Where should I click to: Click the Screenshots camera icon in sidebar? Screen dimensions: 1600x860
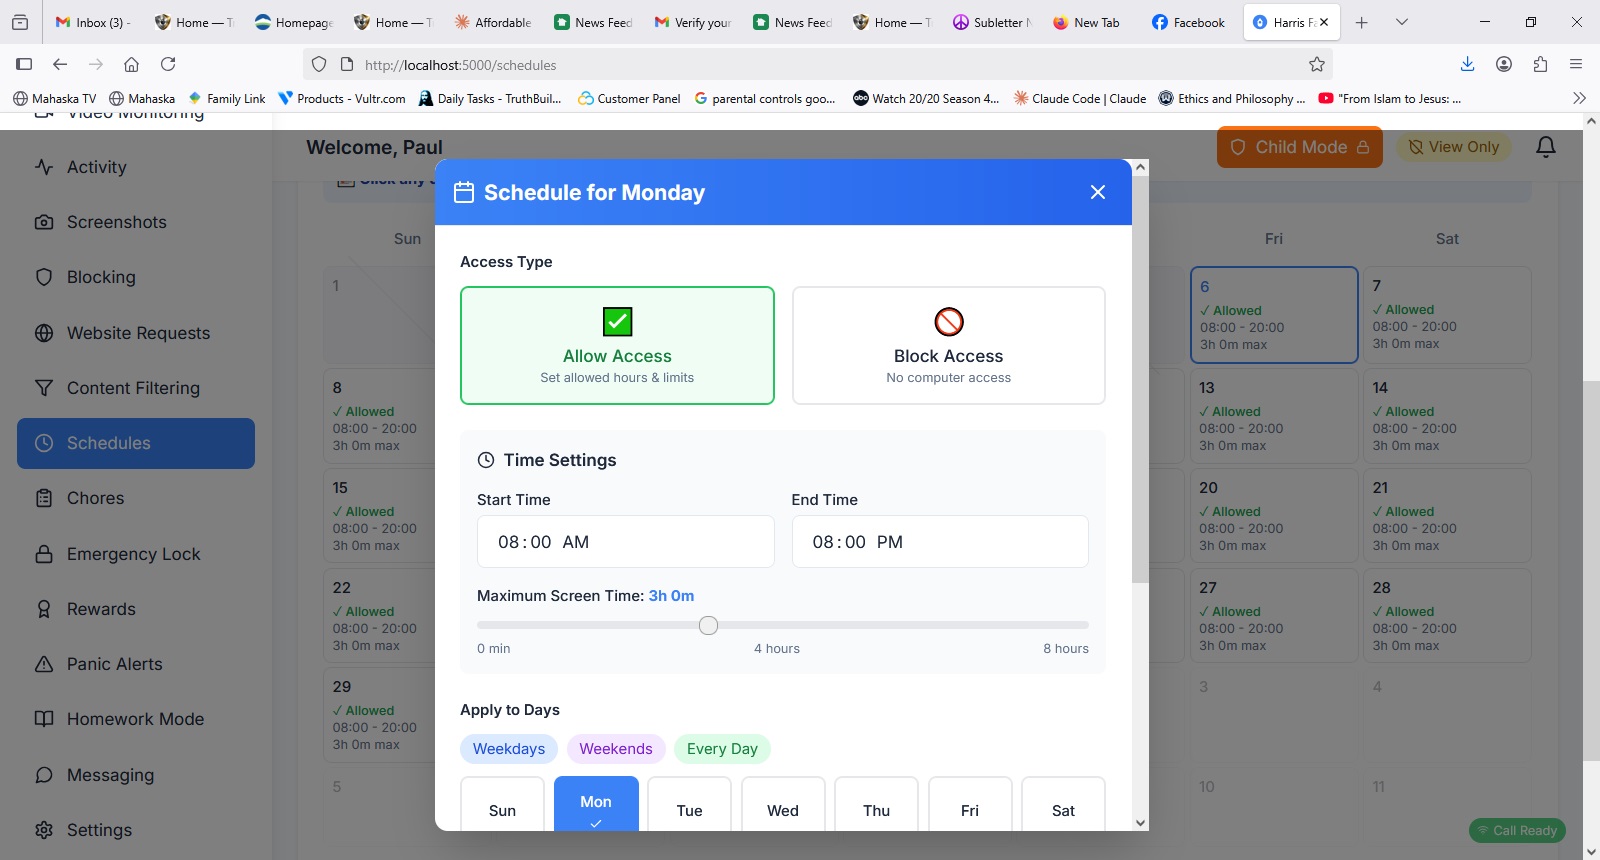coord(44,222)
